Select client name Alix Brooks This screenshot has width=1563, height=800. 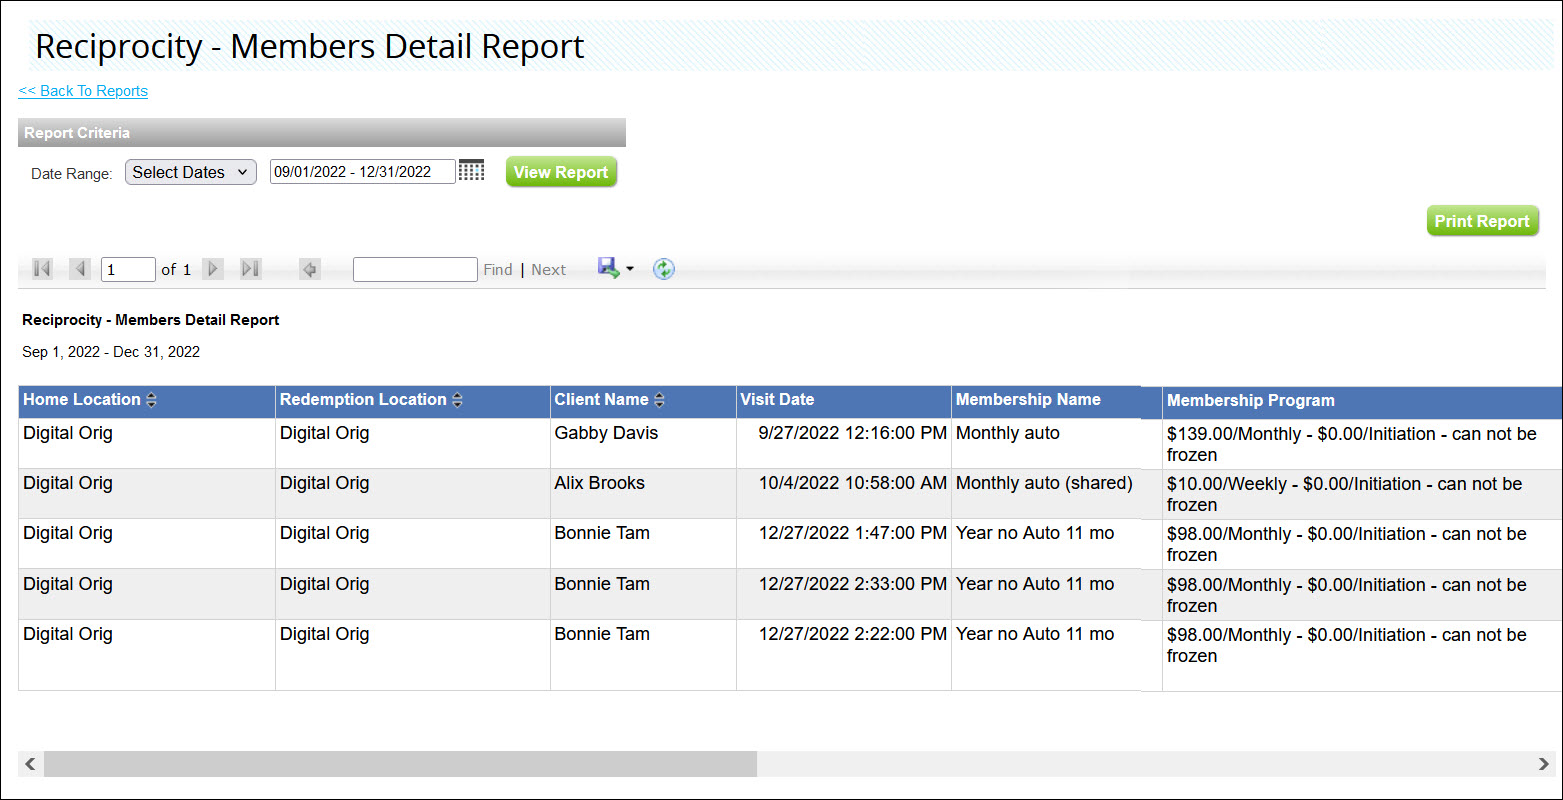click(599, 483)
